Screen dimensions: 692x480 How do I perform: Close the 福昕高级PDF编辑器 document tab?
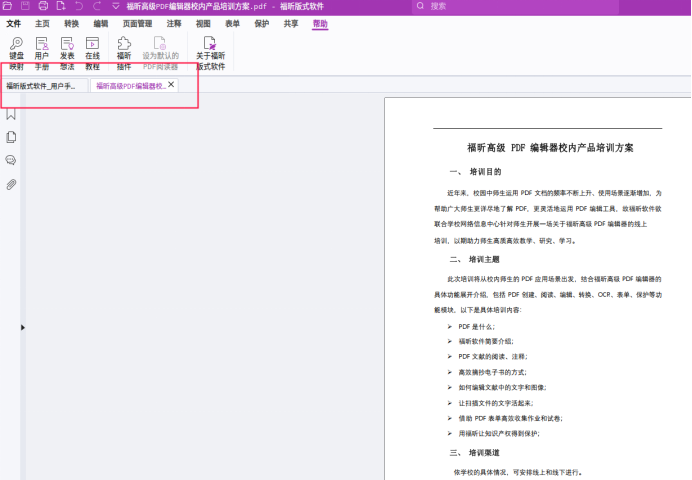click(171, 84)
